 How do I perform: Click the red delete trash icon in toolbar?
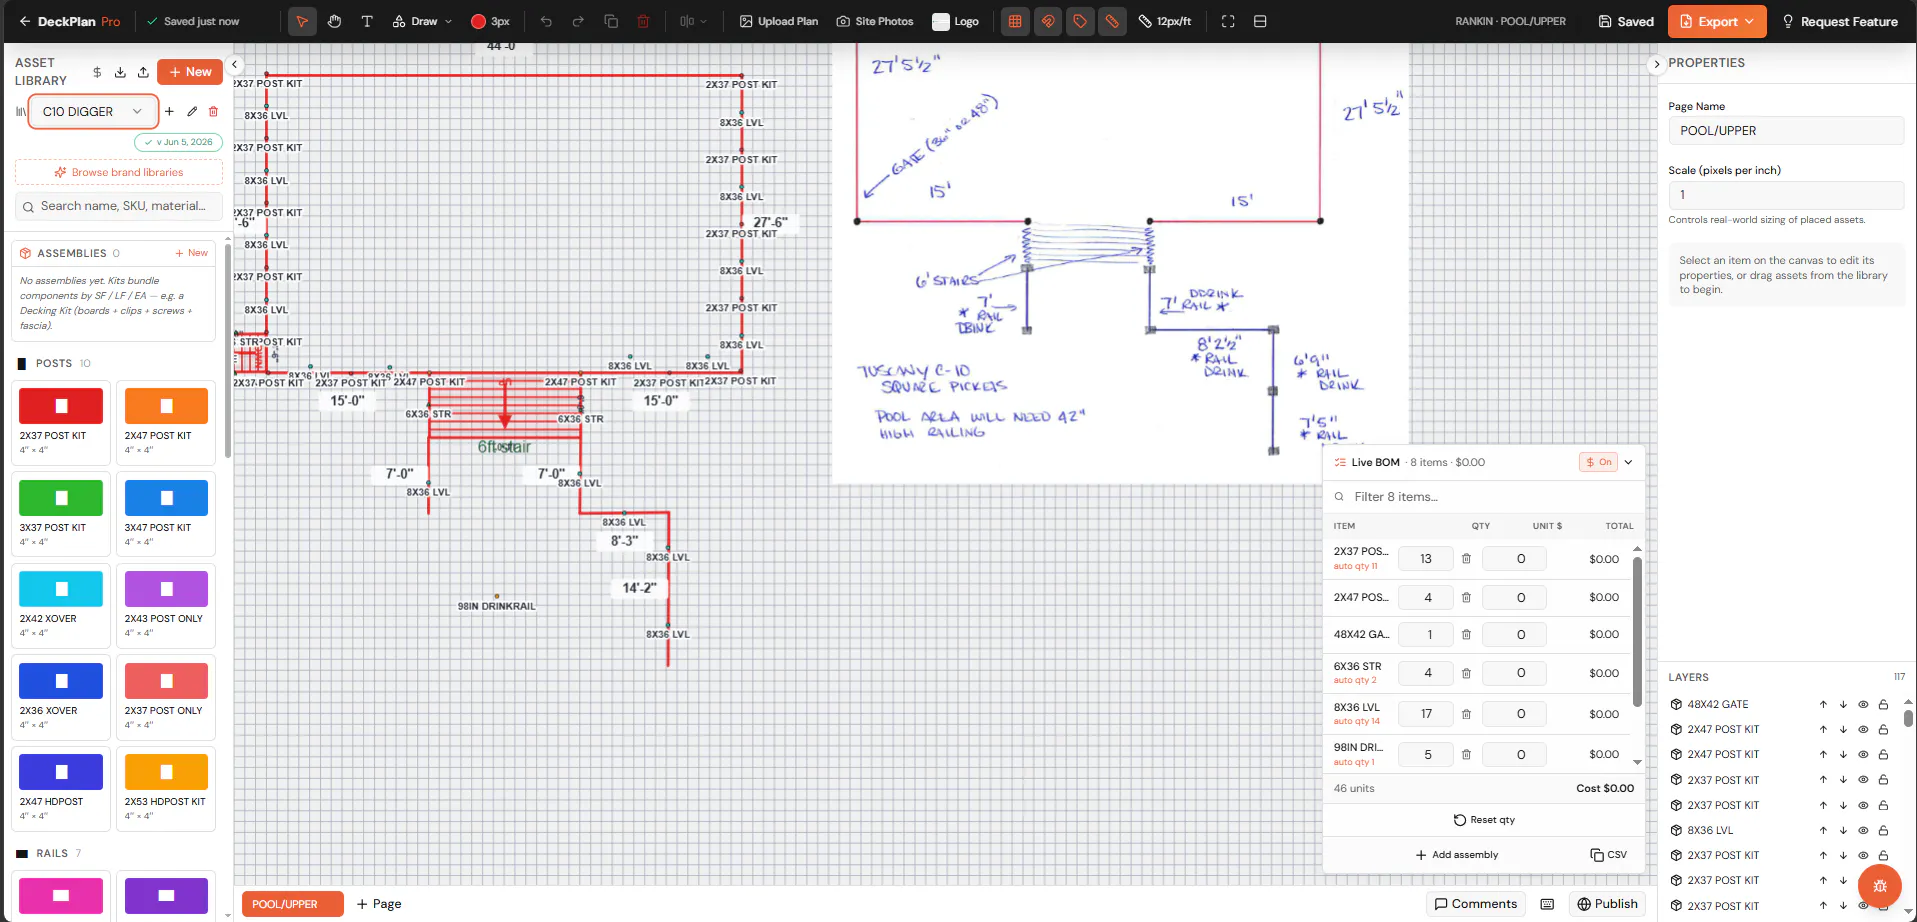(x=643, y=21)
